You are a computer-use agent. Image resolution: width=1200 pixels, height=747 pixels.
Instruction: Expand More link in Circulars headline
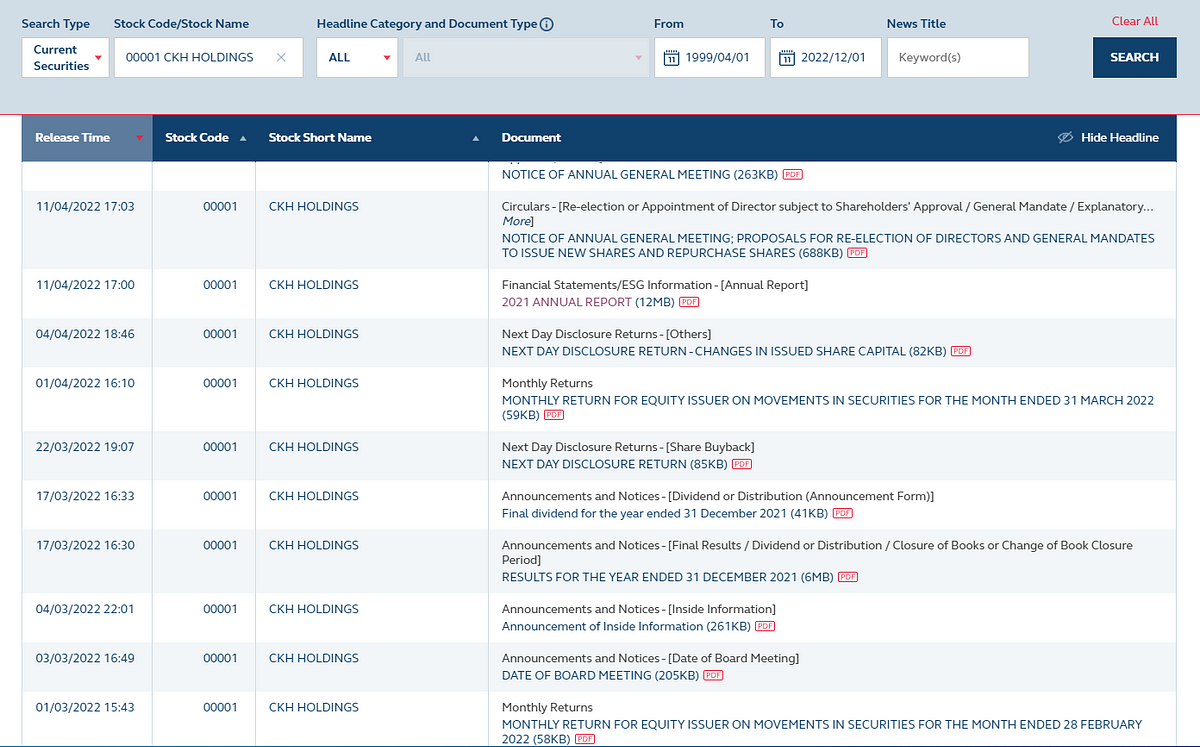(516, 221)
